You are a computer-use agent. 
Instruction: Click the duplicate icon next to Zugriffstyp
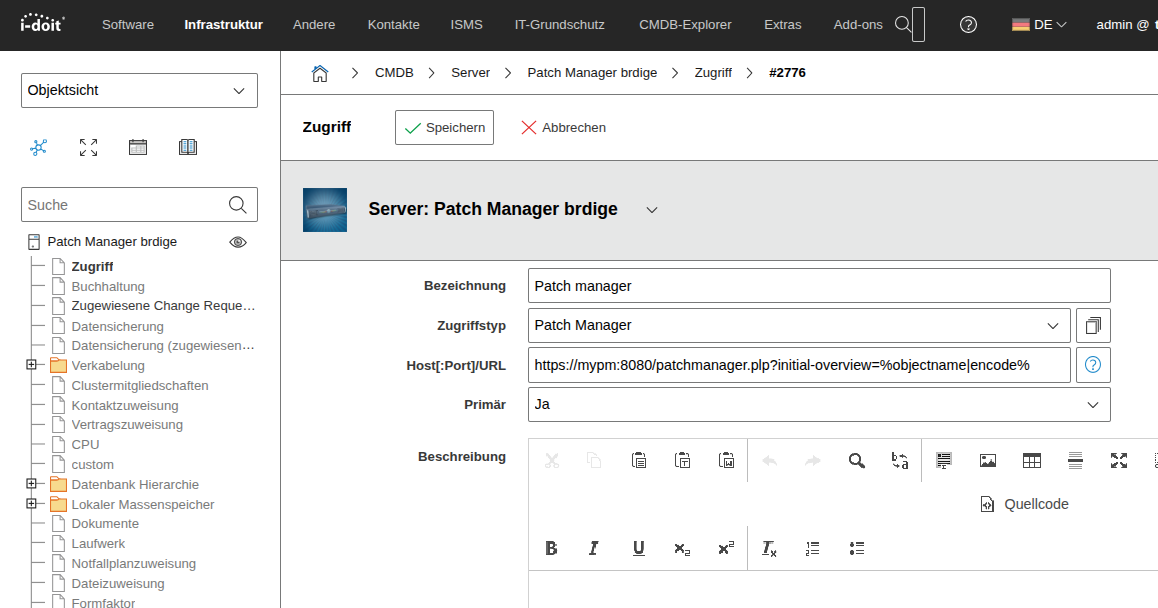(1092, 325)
